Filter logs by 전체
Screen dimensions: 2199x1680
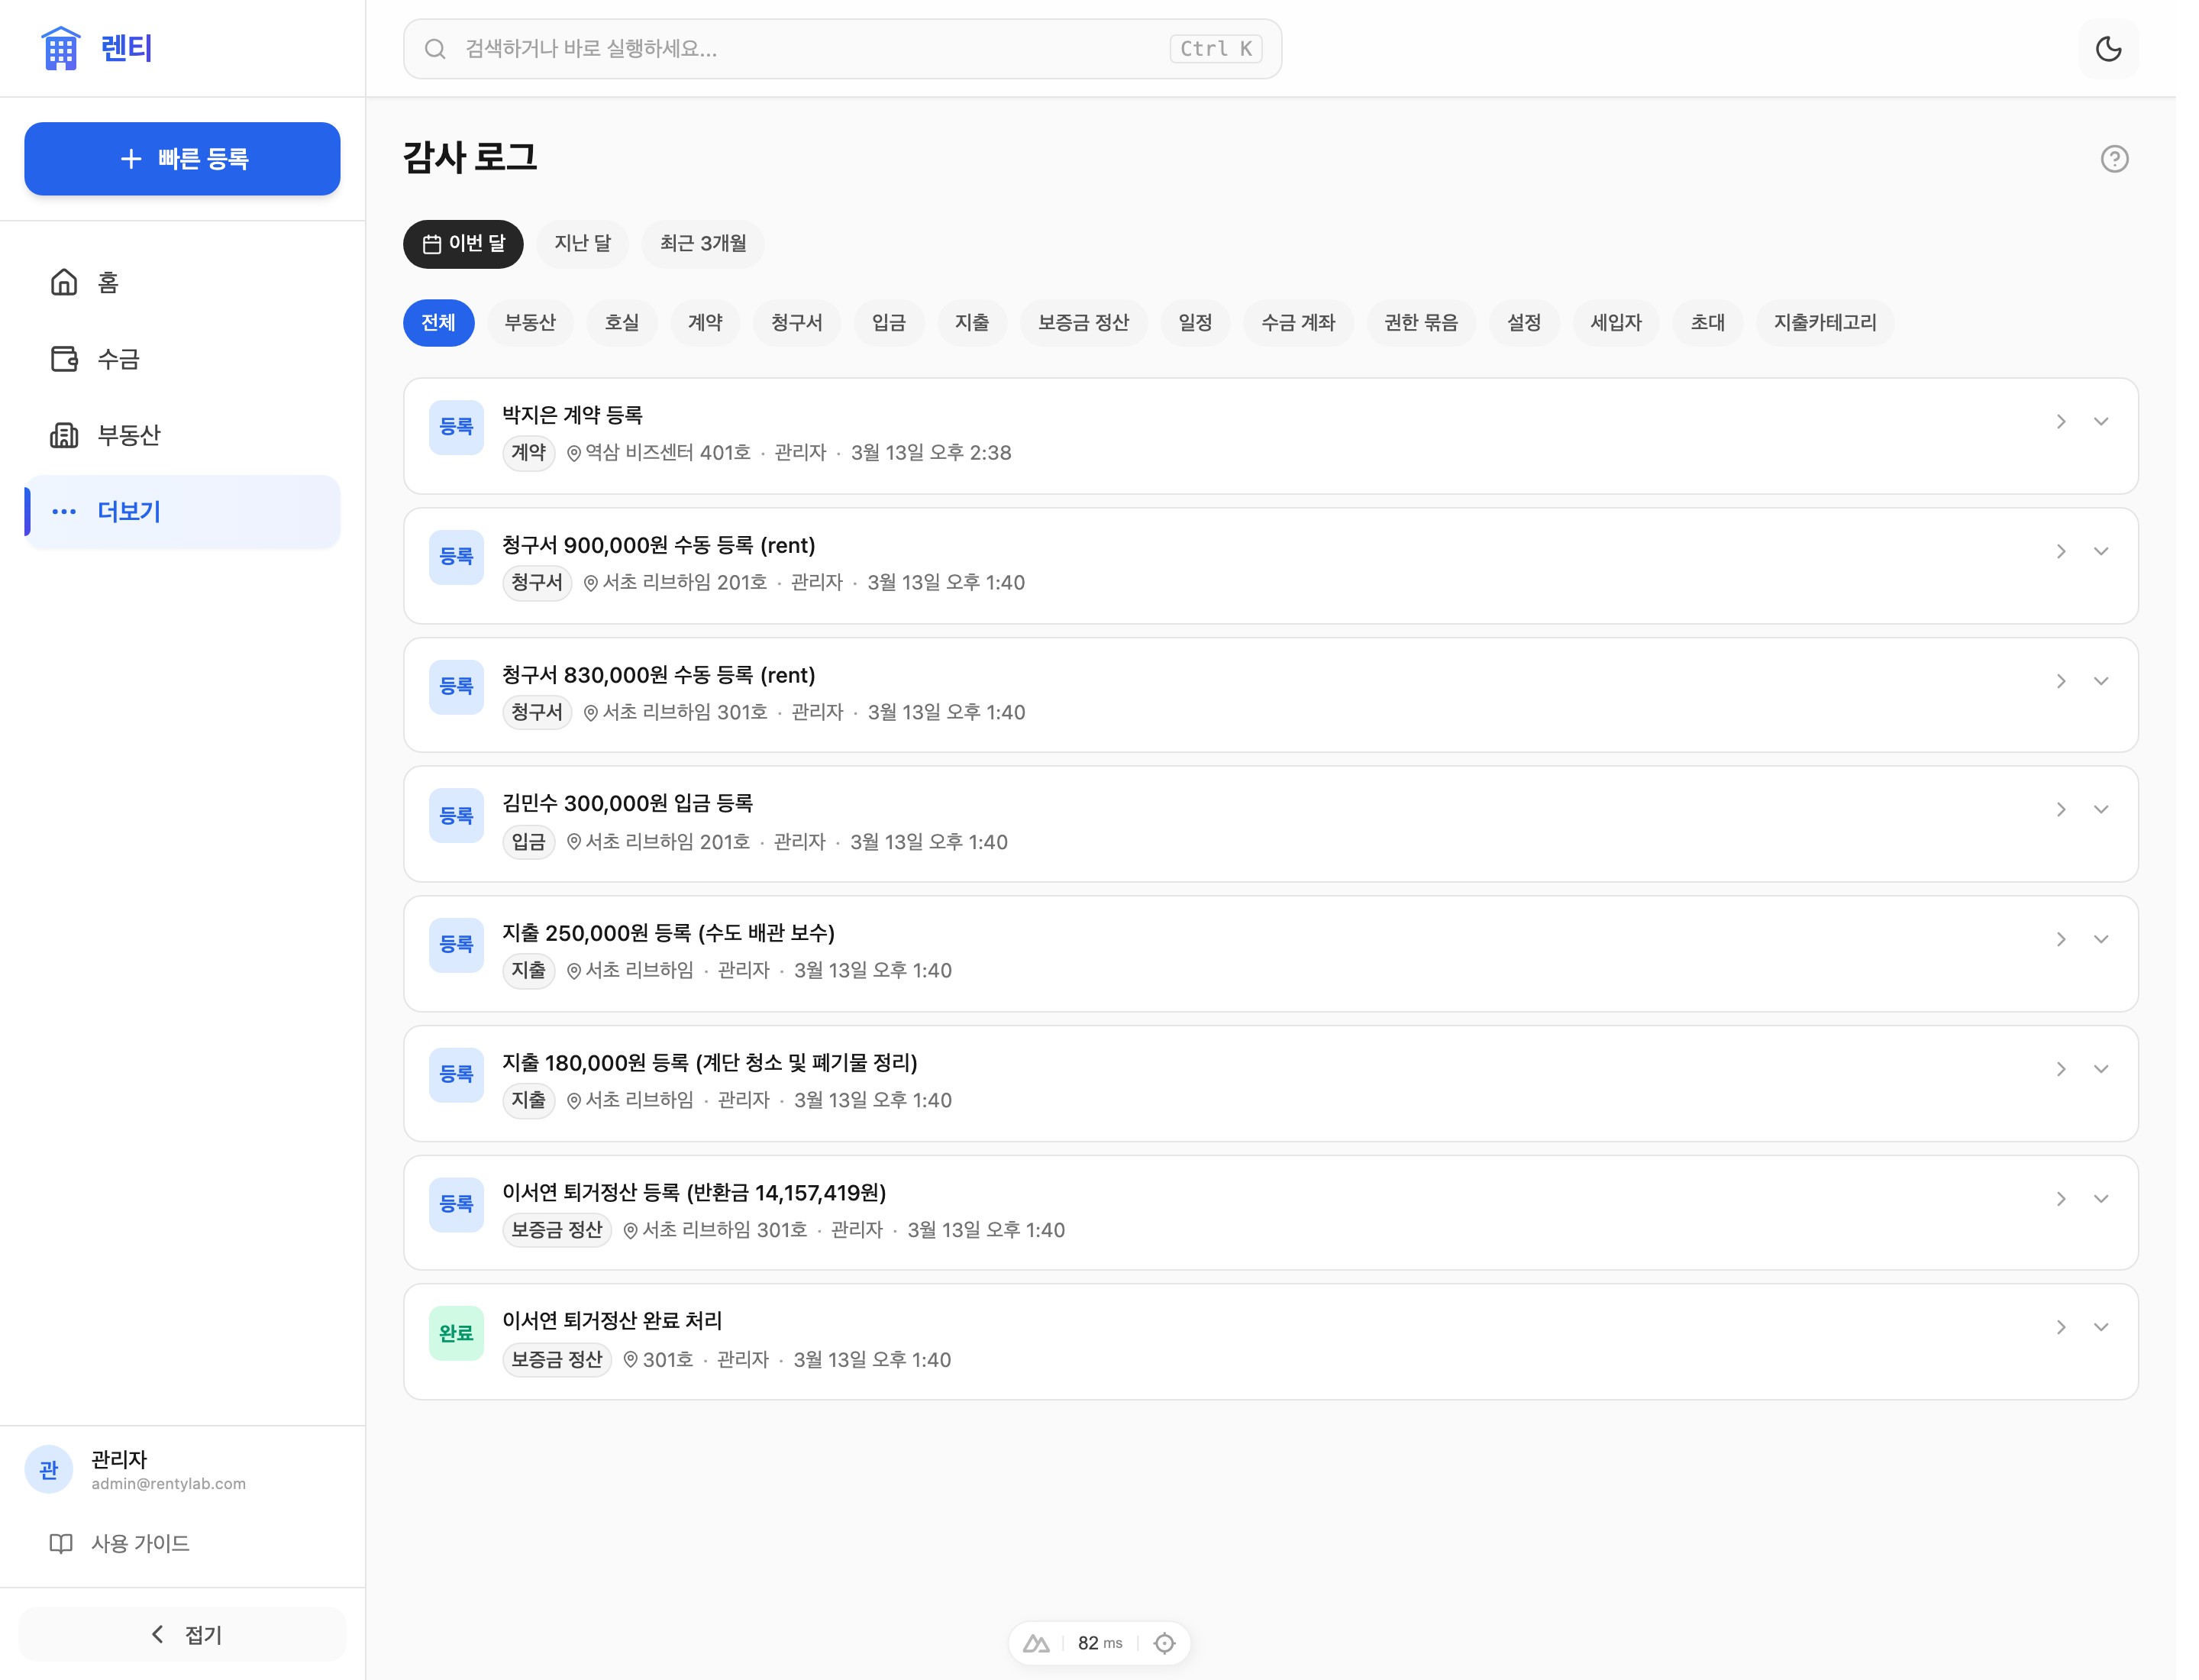(x=438, y=323)
